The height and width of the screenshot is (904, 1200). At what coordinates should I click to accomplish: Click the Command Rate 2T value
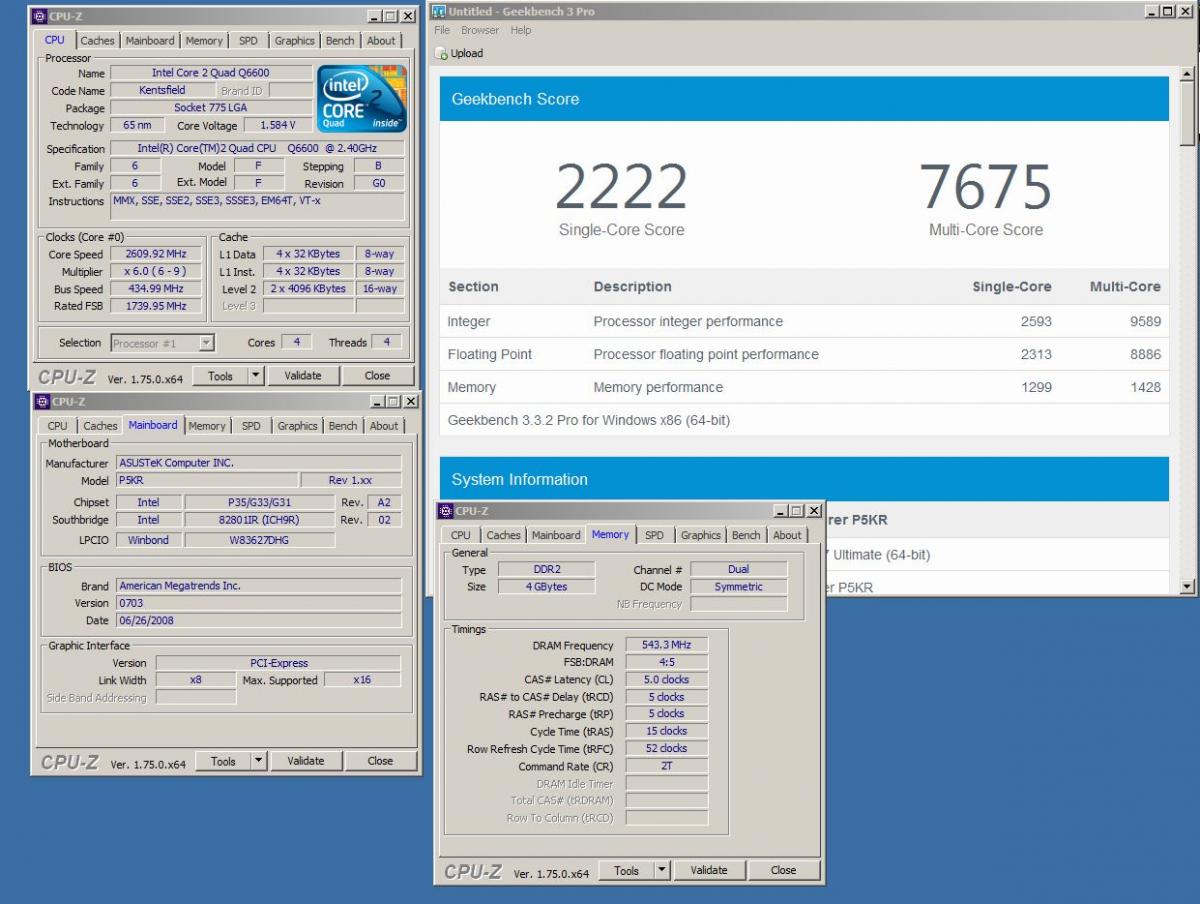[x=667, y=767]
